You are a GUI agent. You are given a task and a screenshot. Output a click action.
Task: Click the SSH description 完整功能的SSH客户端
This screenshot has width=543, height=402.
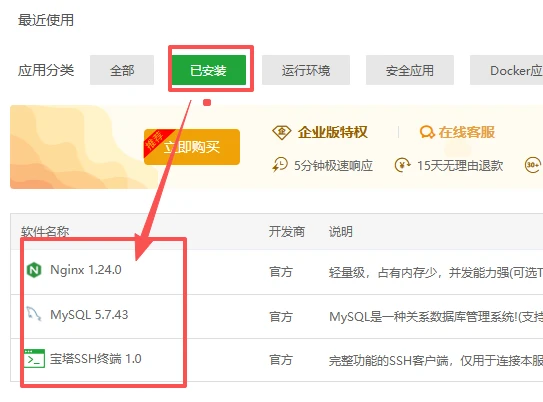point(436,361)
